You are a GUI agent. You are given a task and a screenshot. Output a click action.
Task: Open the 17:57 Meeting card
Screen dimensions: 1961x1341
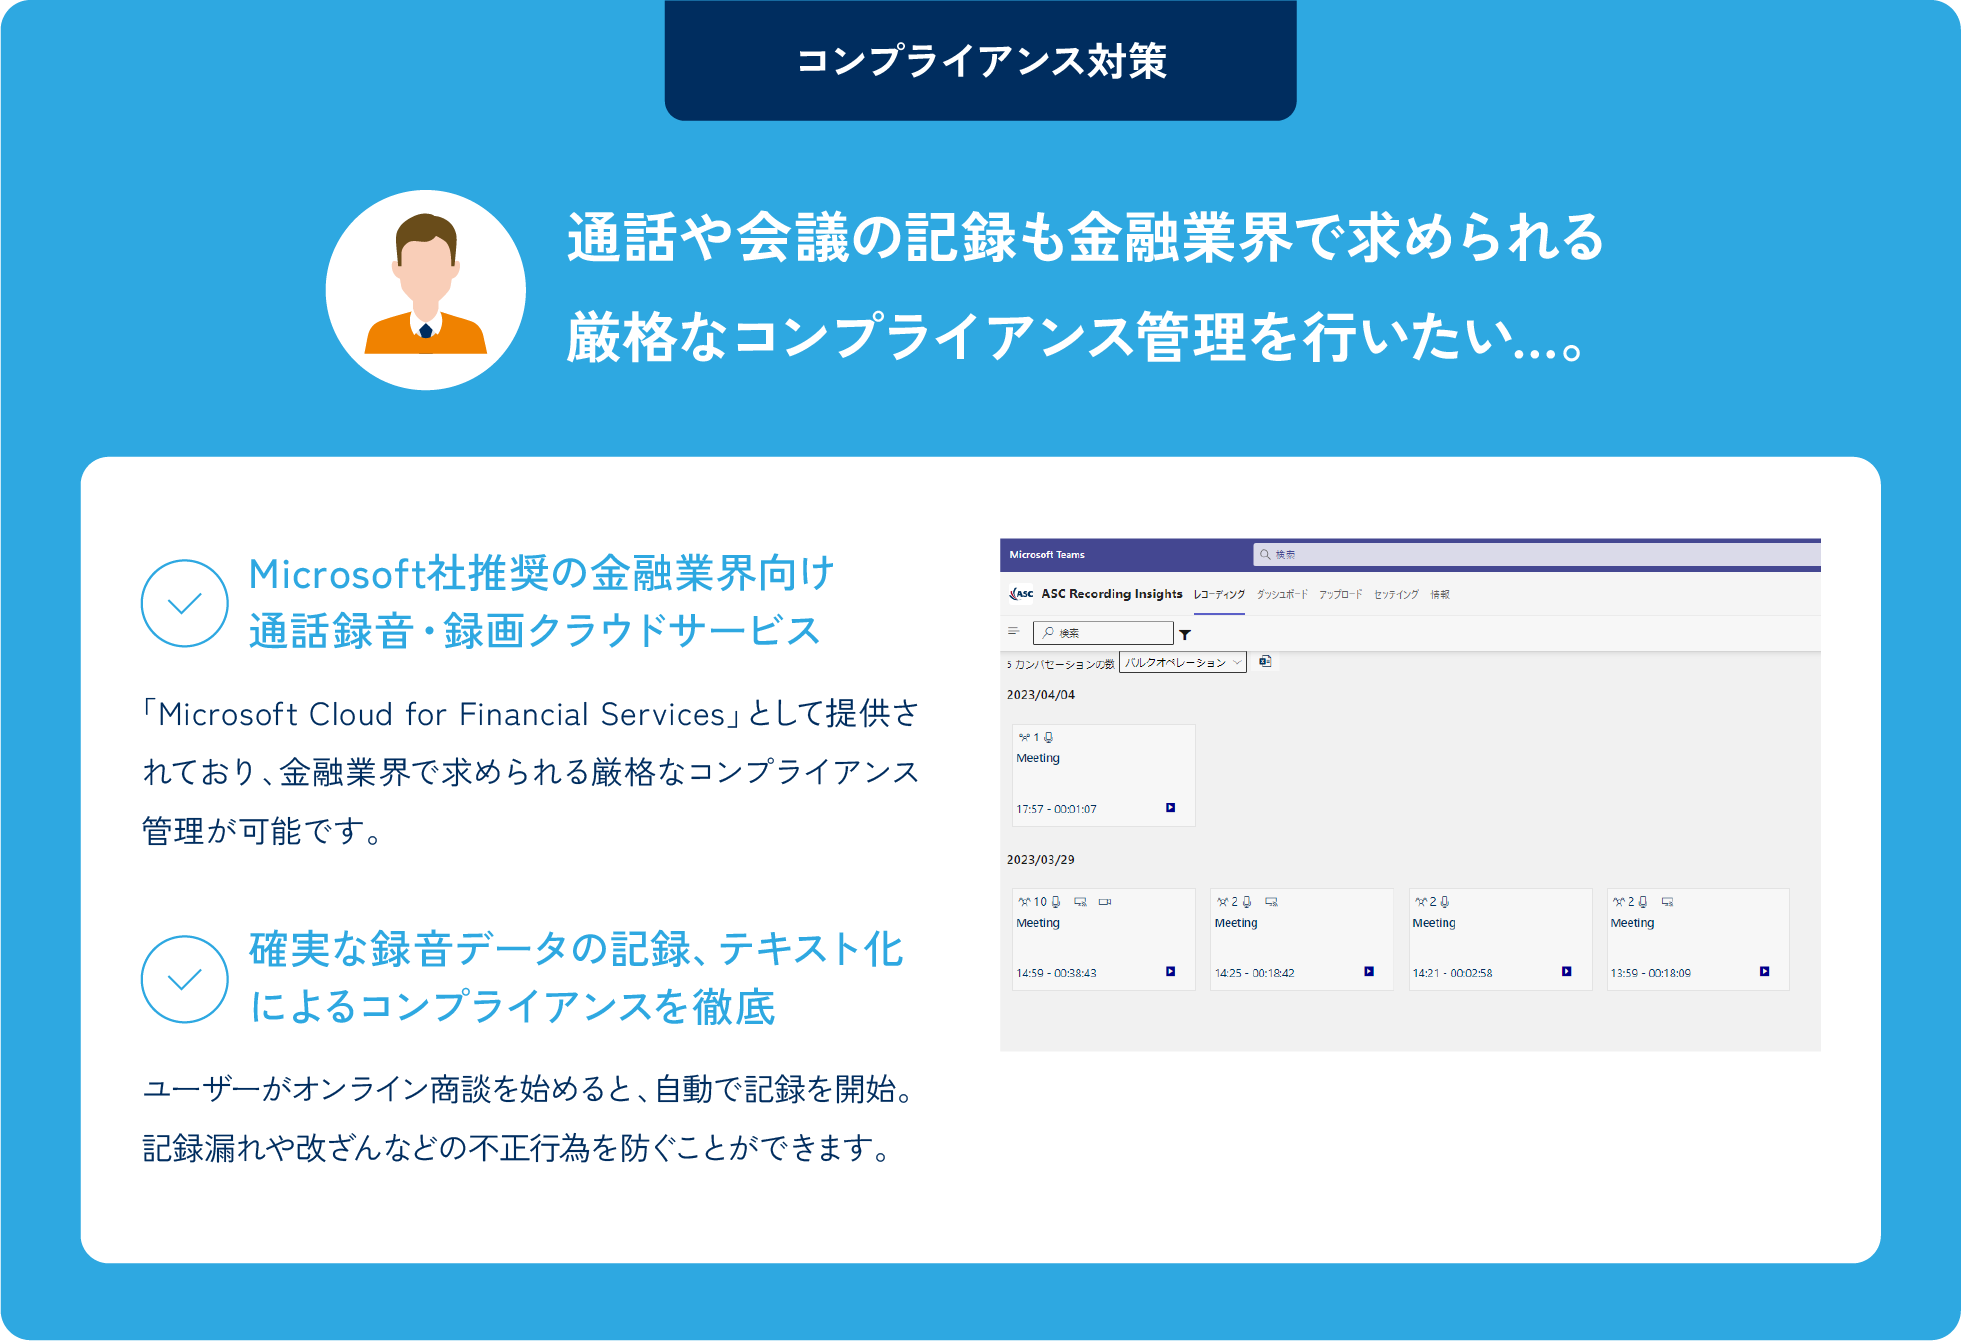point(1104,775)
